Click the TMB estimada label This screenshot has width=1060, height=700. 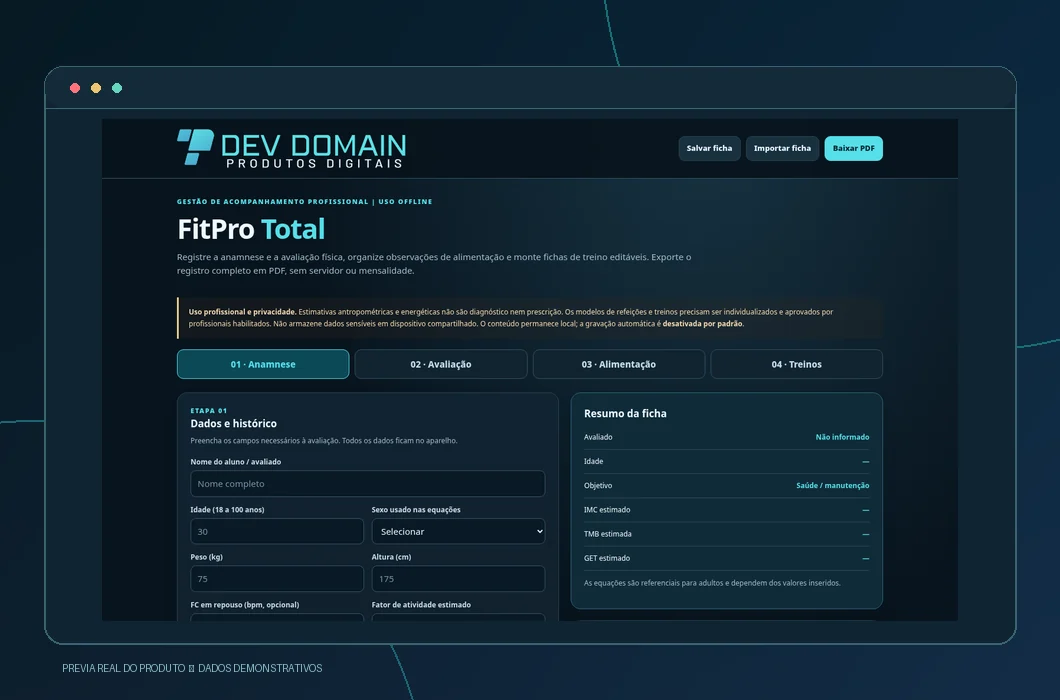pyautogui.click(x=608, y=534)
